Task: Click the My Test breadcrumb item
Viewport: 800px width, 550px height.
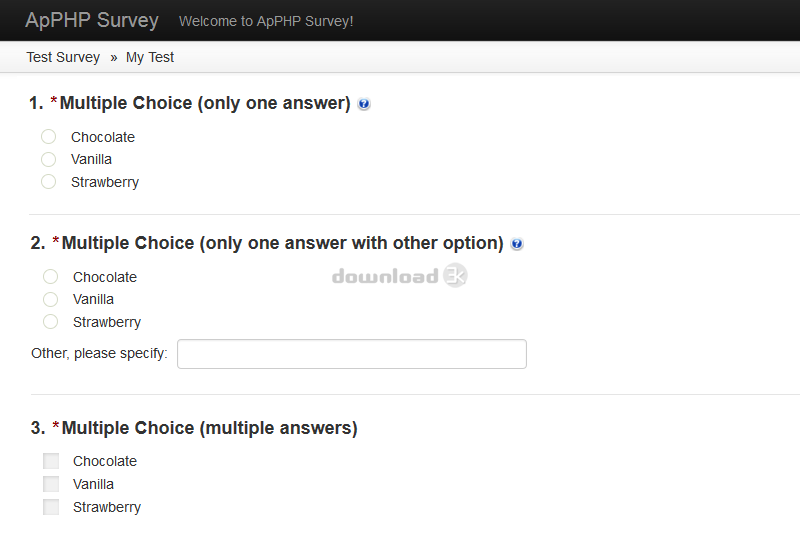Action: coord(150,57)
